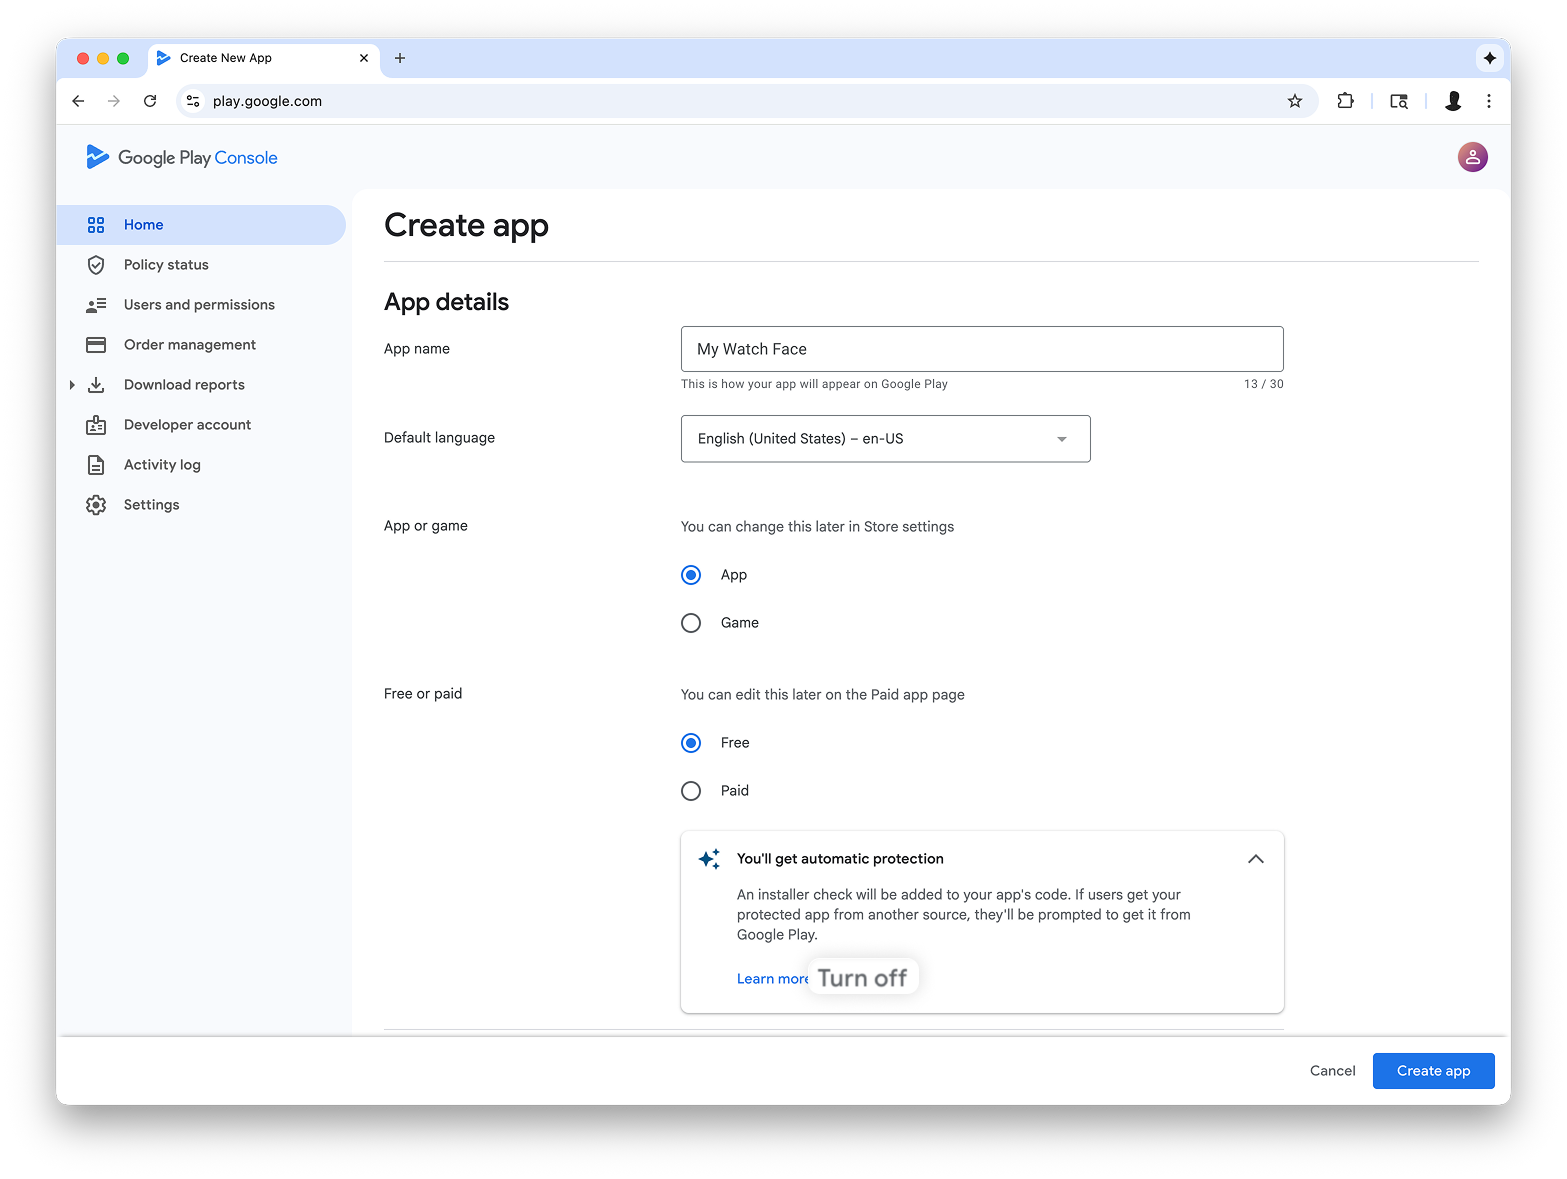Open Chrome three-dot menu
The image size is (1567, 1179).
1489,101
